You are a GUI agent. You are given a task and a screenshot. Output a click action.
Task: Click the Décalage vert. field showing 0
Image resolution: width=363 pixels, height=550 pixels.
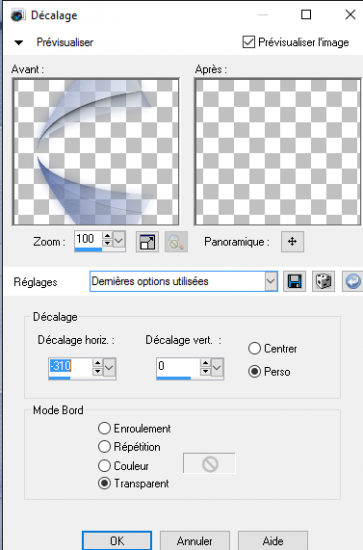[178, 366]
